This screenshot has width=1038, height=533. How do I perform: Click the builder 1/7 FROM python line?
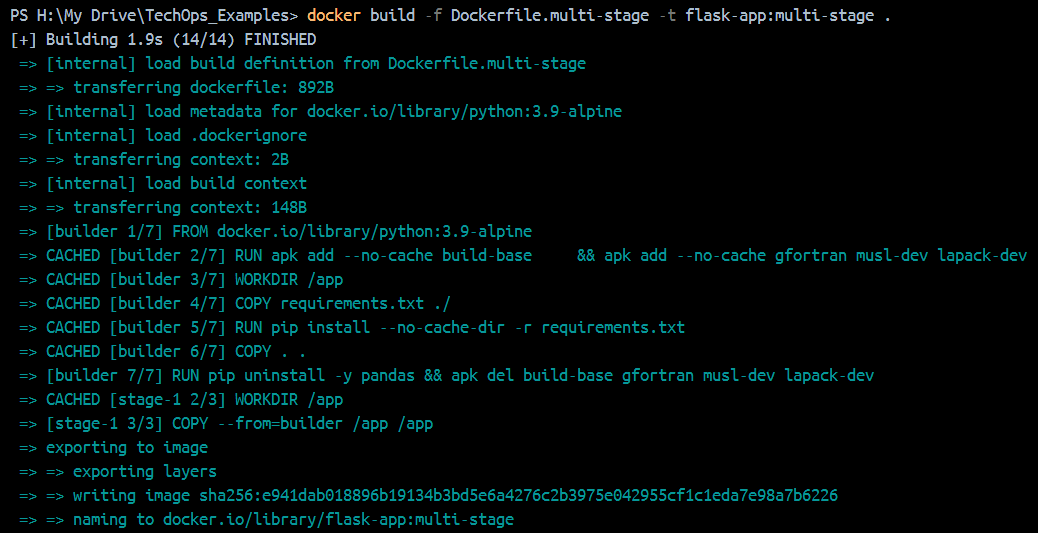pos(275,232)
